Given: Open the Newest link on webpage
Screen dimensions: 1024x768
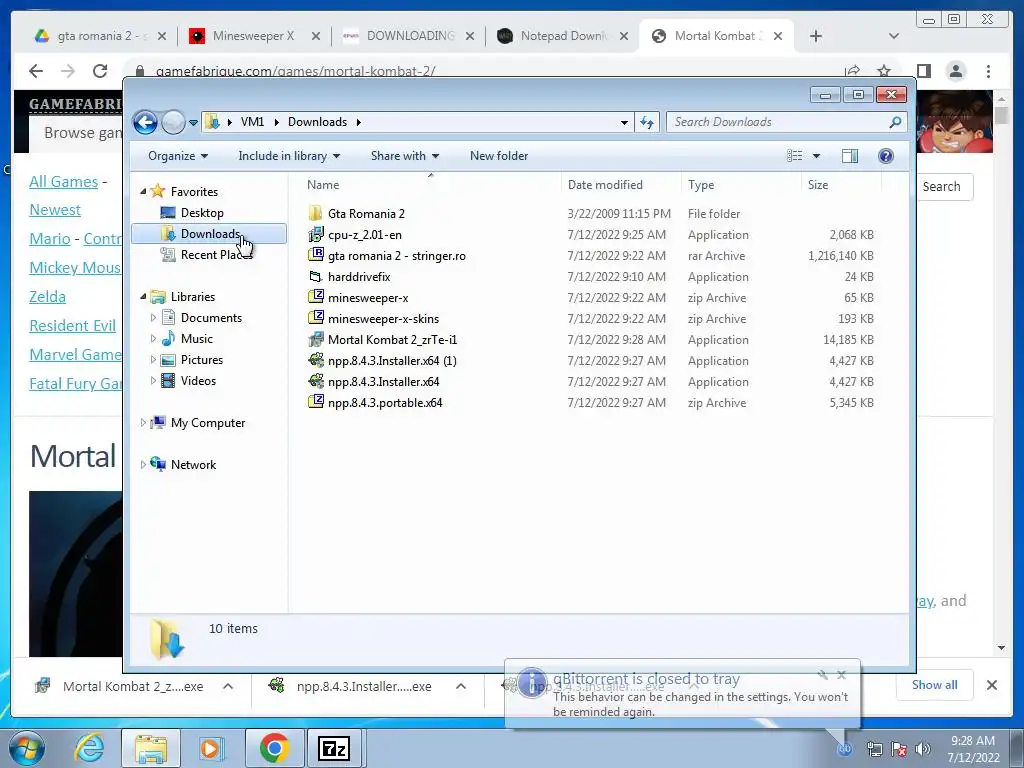Looking at the screenshot, I should click(x=55, y=210).
